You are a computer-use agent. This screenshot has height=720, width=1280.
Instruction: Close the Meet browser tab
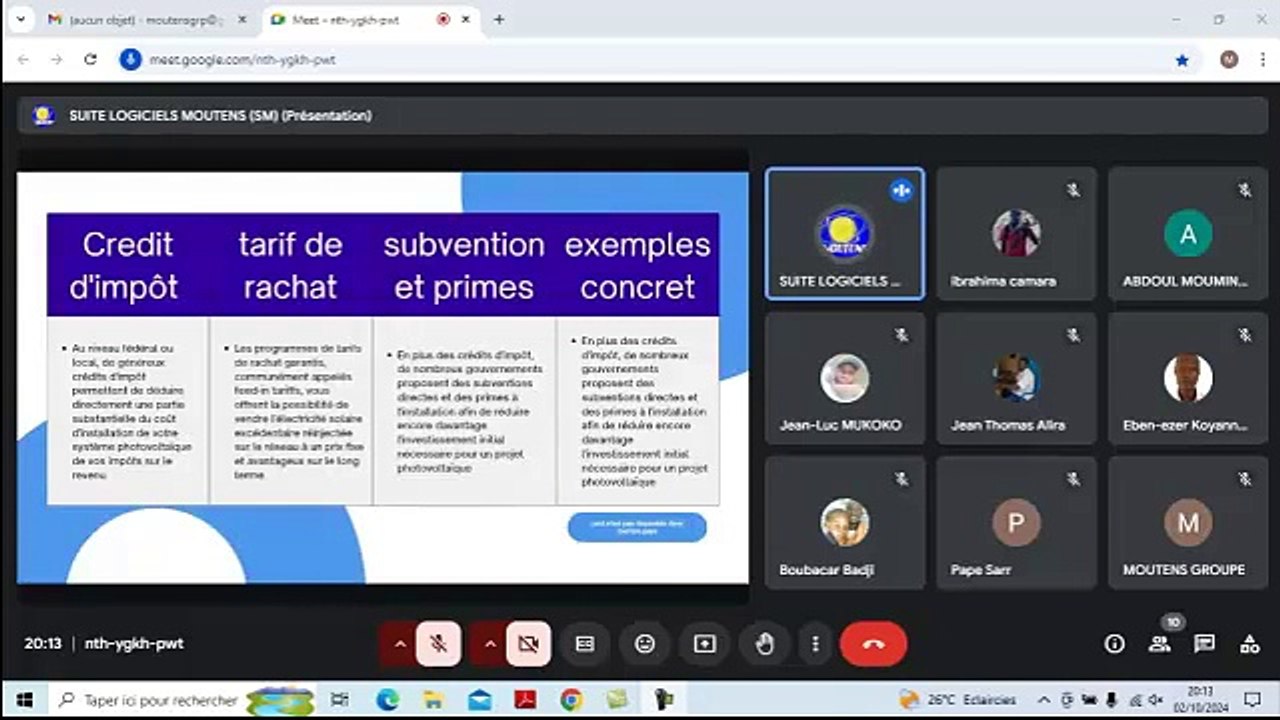(x=465, y=19)
